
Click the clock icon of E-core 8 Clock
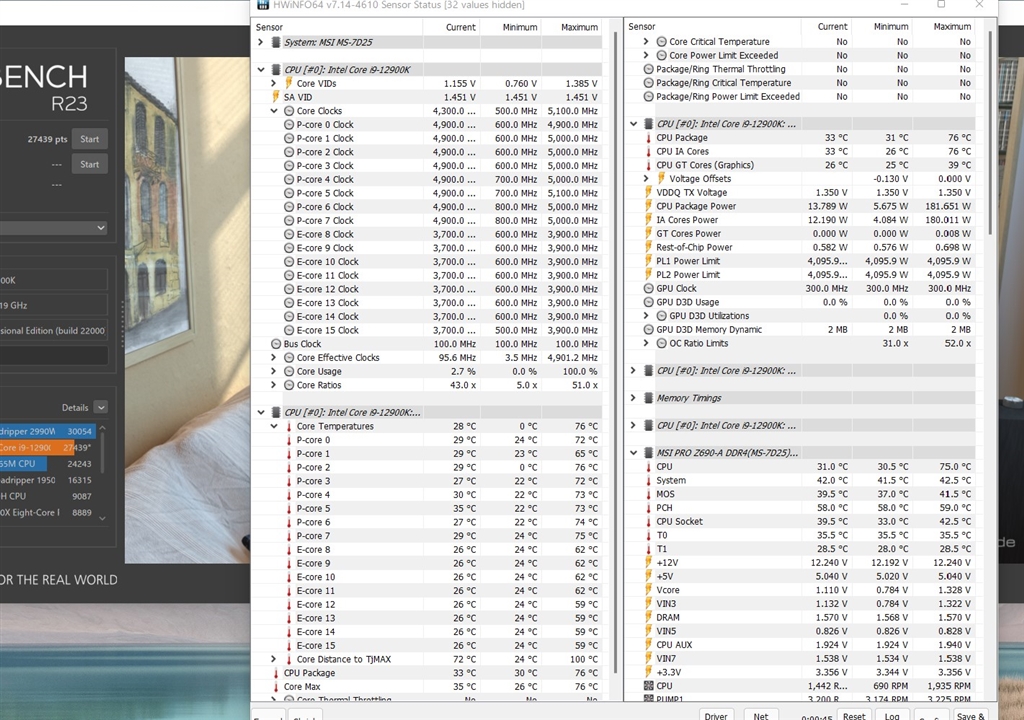[x=289, y=234]
